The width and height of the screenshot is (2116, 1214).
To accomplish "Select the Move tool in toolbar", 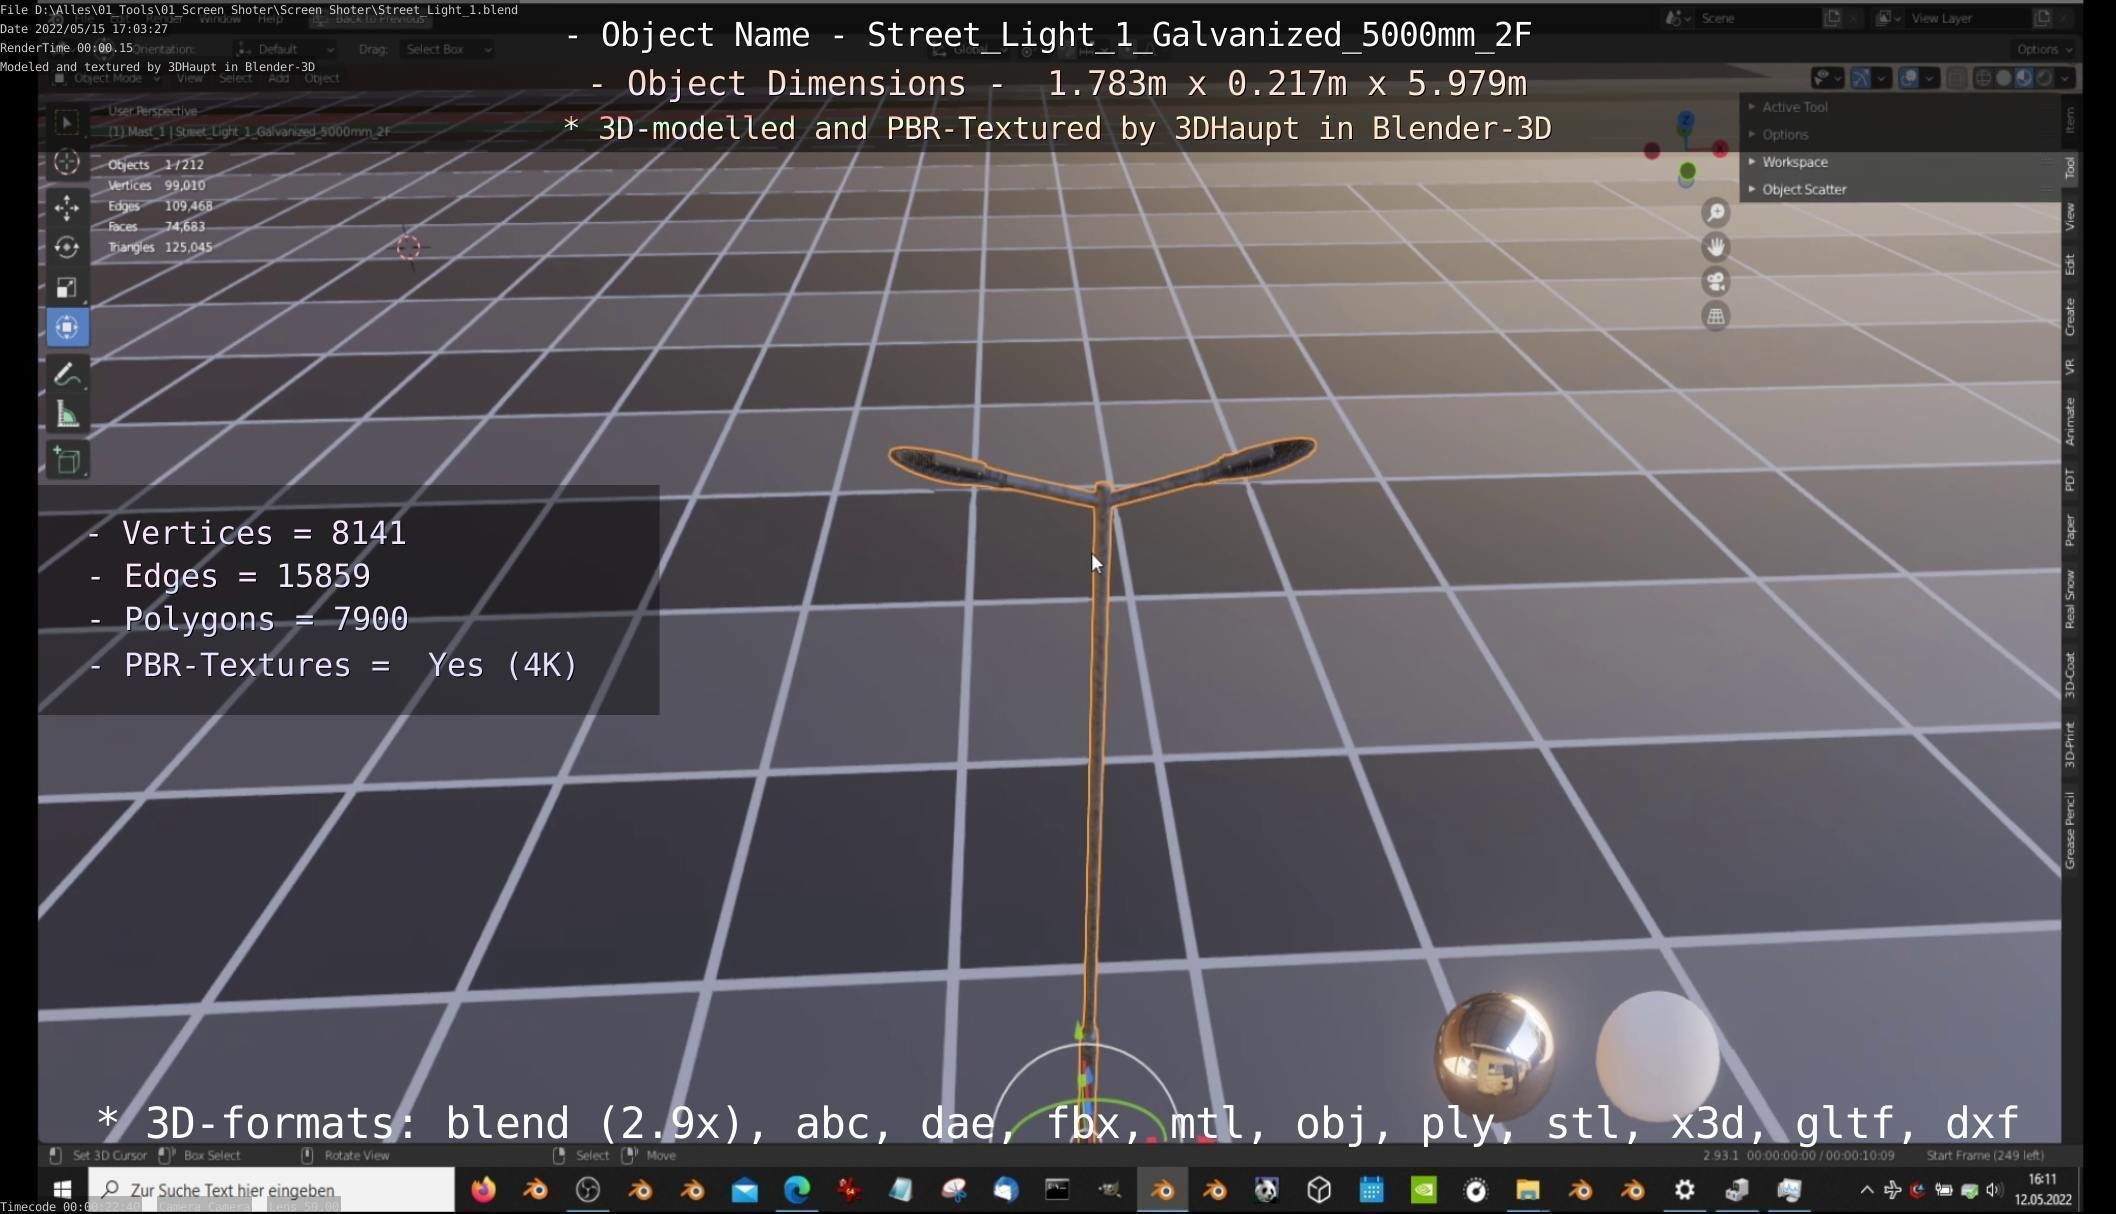I will (x=67, y=207).
